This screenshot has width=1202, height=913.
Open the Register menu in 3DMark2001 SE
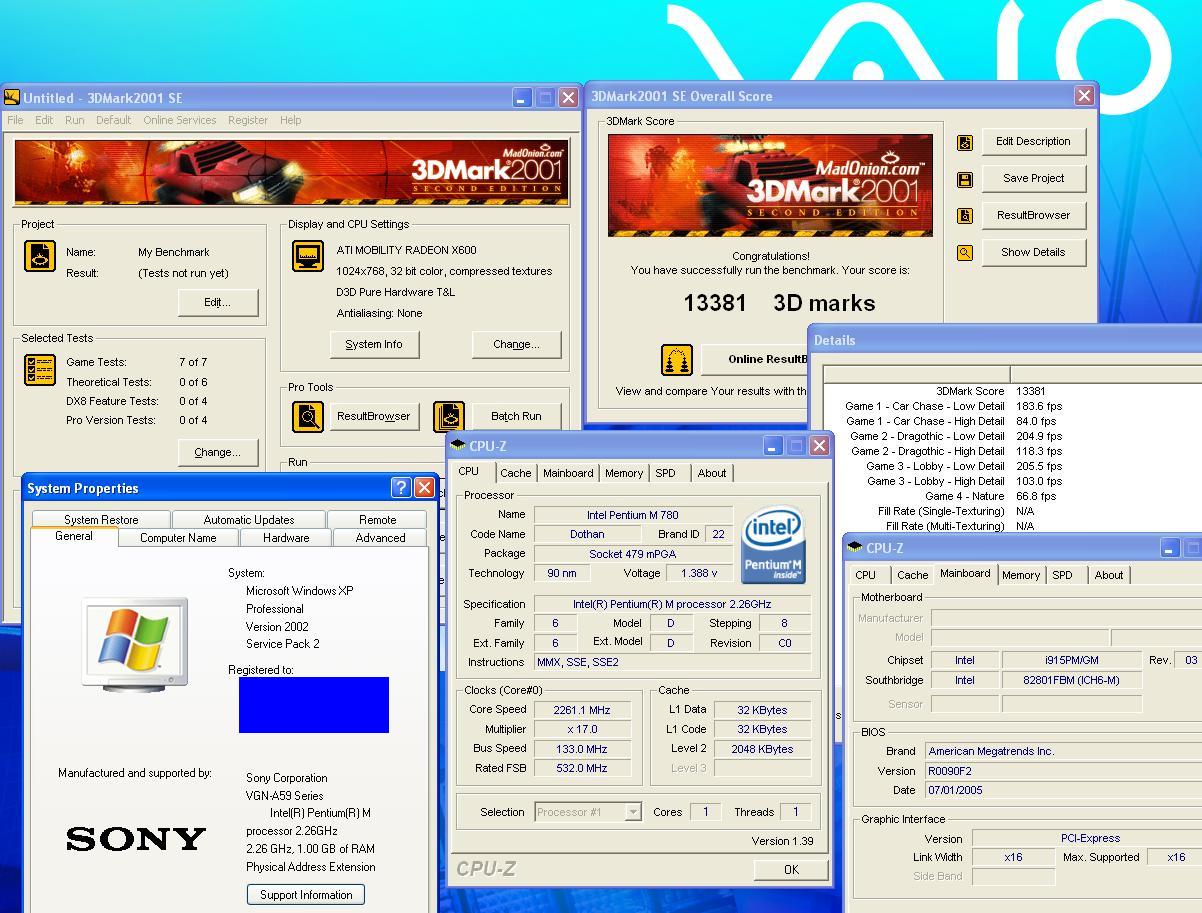[x=247, y=120]
